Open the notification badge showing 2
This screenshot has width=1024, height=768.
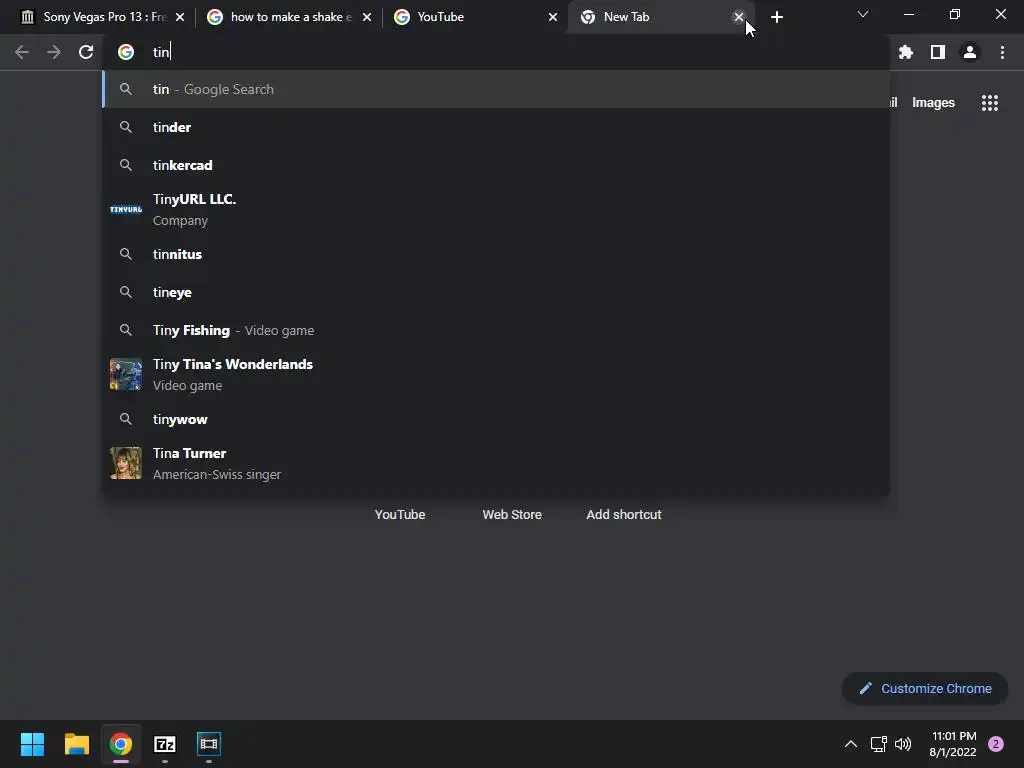click(x=996, y=744)
